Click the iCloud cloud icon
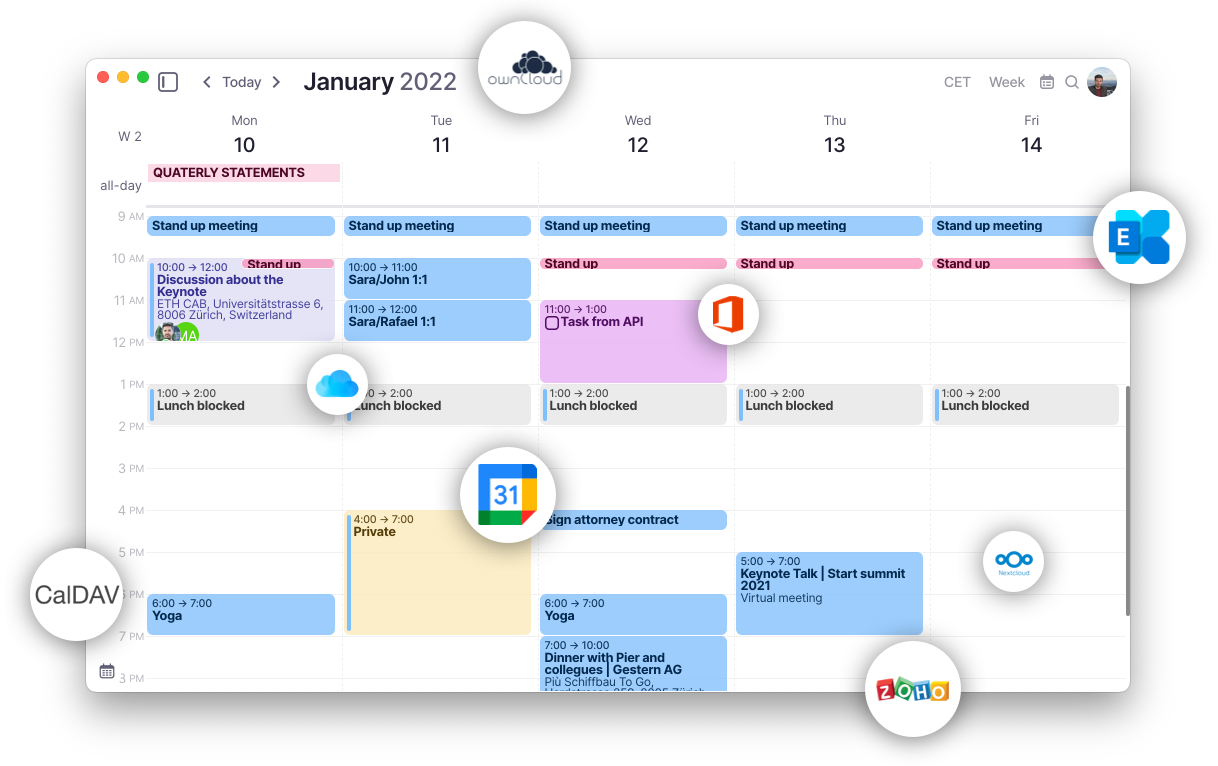 pyautogui.click(x=337, y=384)
